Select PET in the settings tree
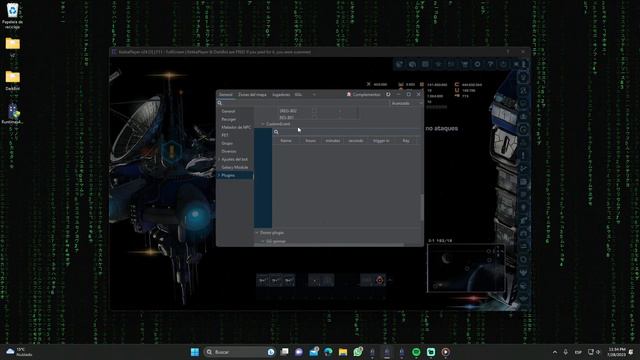 [224, 135]
